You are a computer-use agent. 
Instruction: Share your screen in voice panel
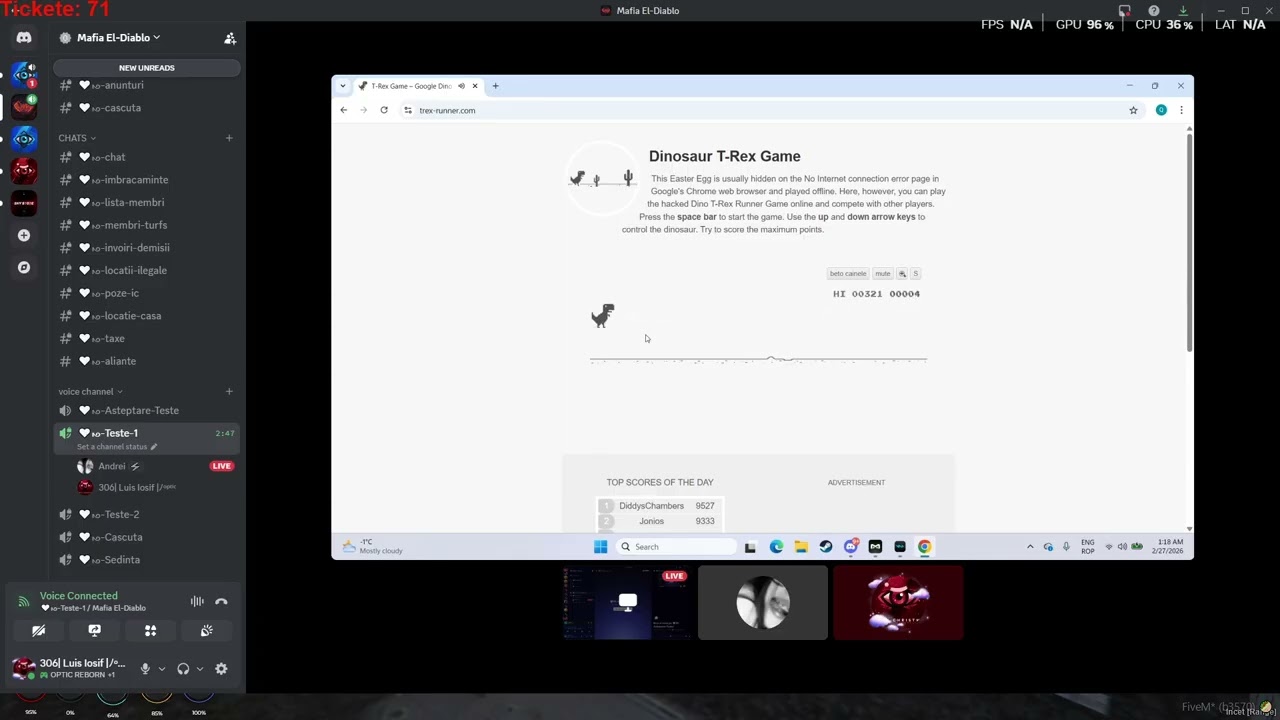[x=94, y=631]
